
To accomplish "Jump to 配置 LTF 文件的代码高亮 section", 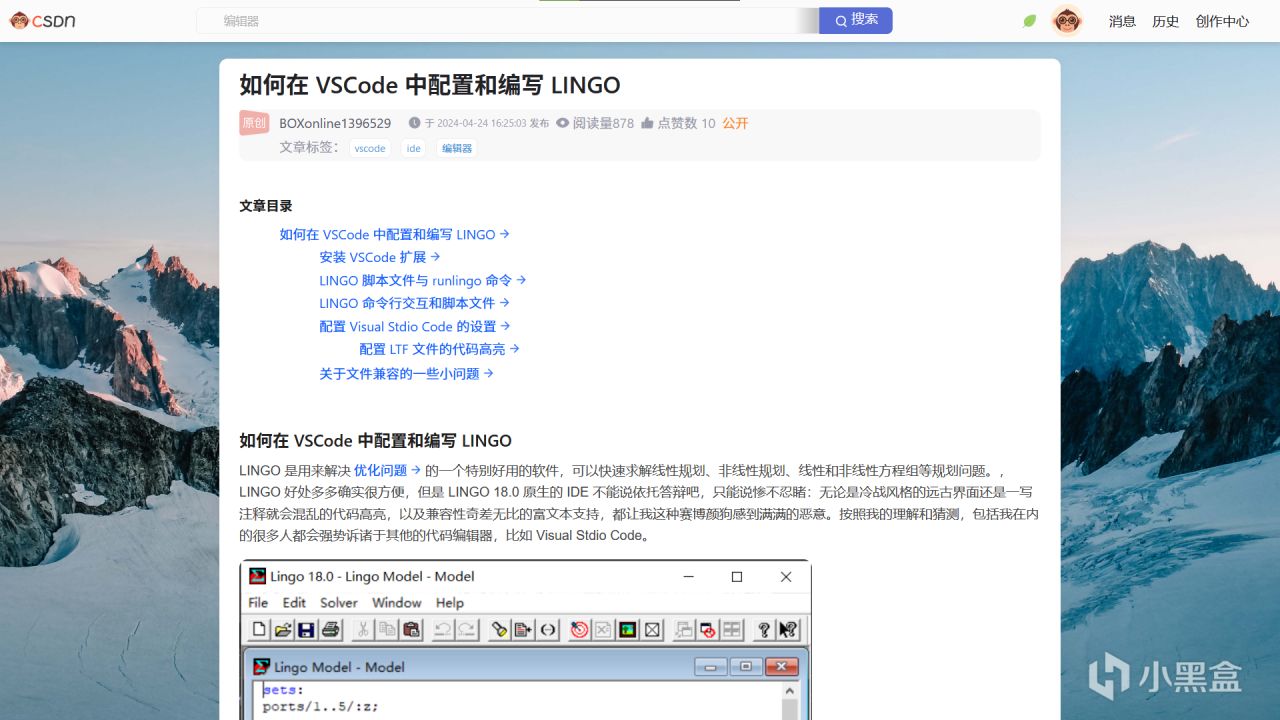I will coord(440,349).
